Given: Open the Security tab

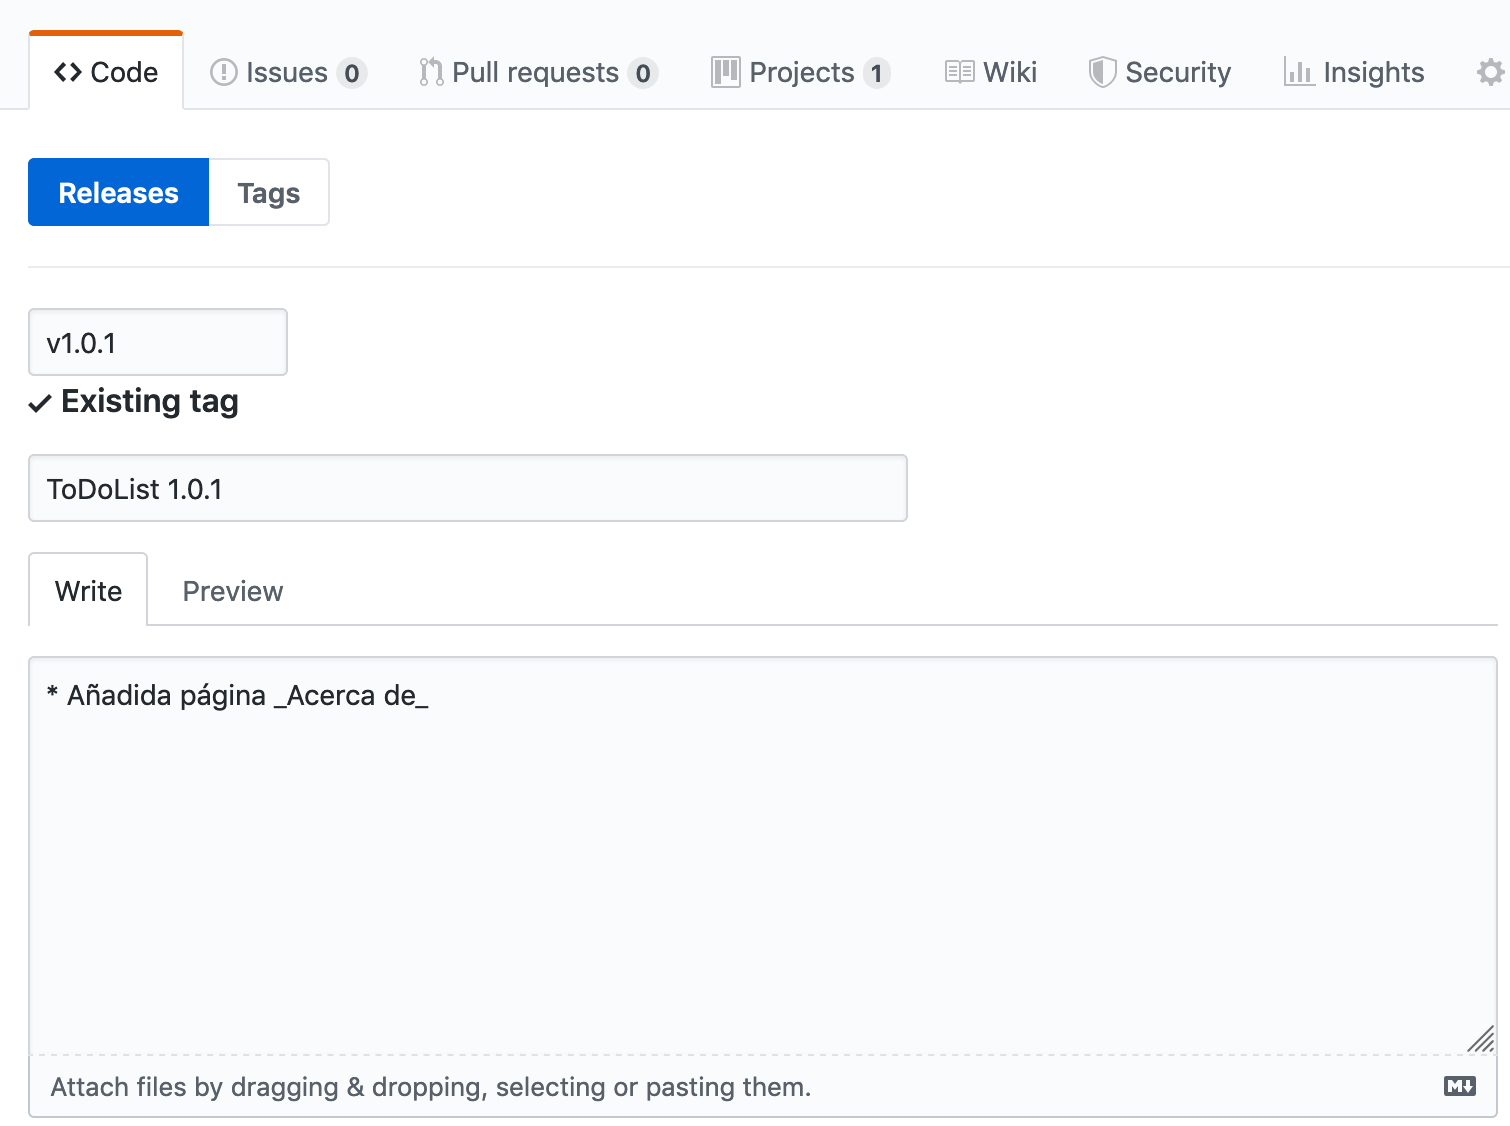Looking at the screenshot, I should 1160,72.
